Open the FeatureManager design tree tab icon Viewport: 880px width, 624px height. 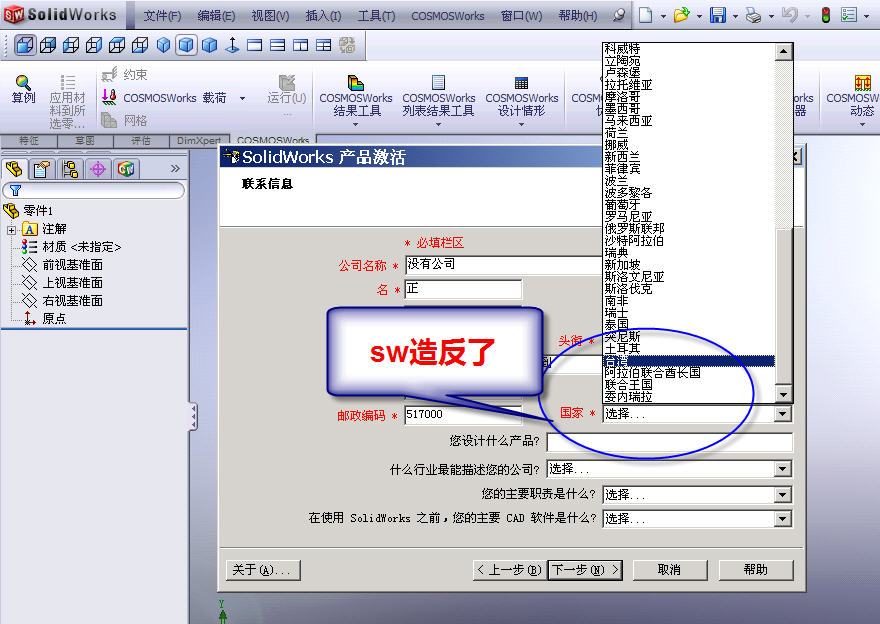pos(14,169)
